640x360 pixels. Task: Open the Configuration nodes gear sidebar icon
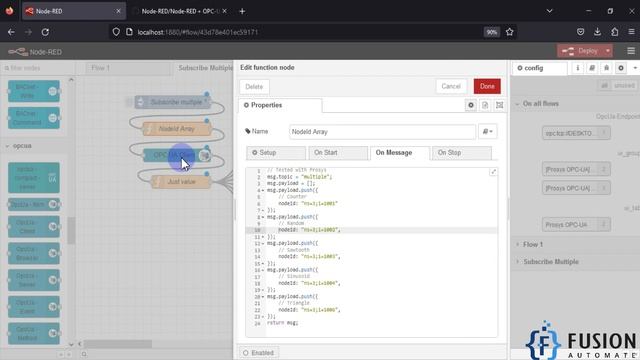pyautogui.click(x=621, y=68)
